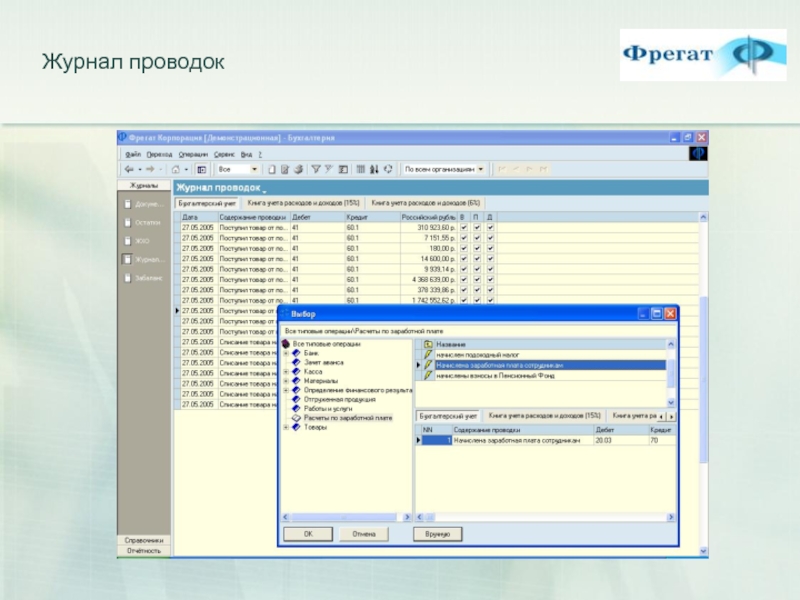Viewport: 800px width, 600px height.
Task: Select the Работы и услуги tree item
Action: tap(328, 409)
